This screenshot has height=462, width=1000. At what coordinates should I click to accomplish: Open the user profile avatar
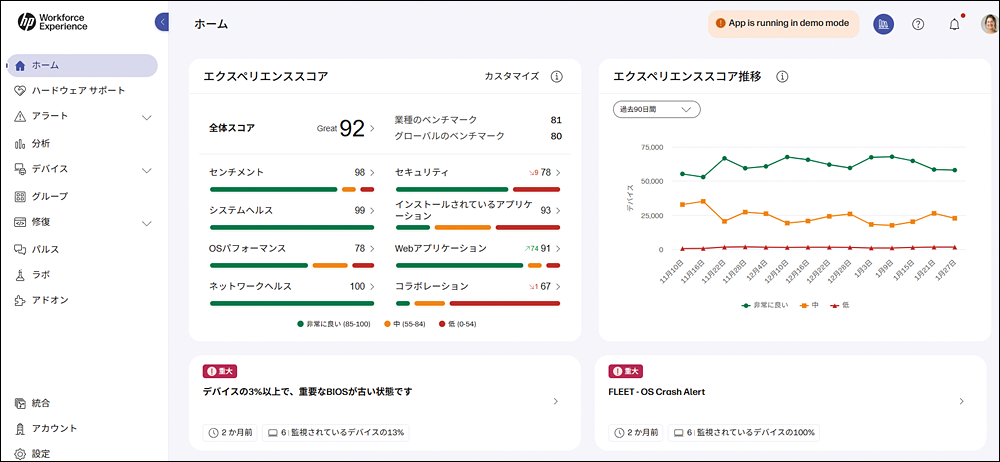(990, 24)
